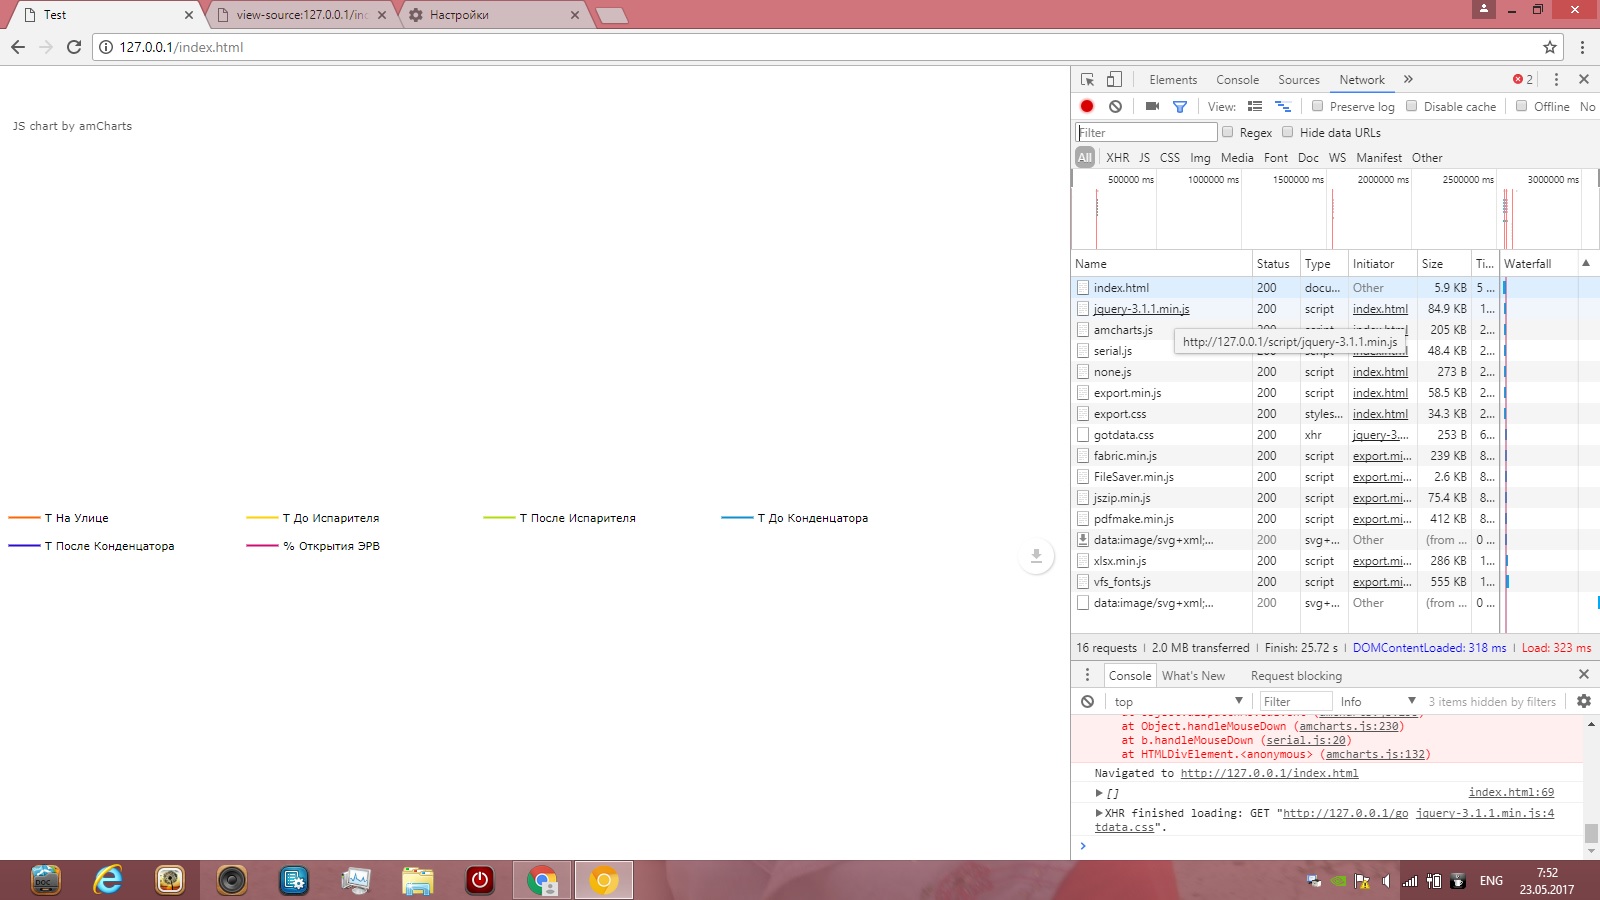
Task: Switch to the Sources tab
Action: (1298, 80)
